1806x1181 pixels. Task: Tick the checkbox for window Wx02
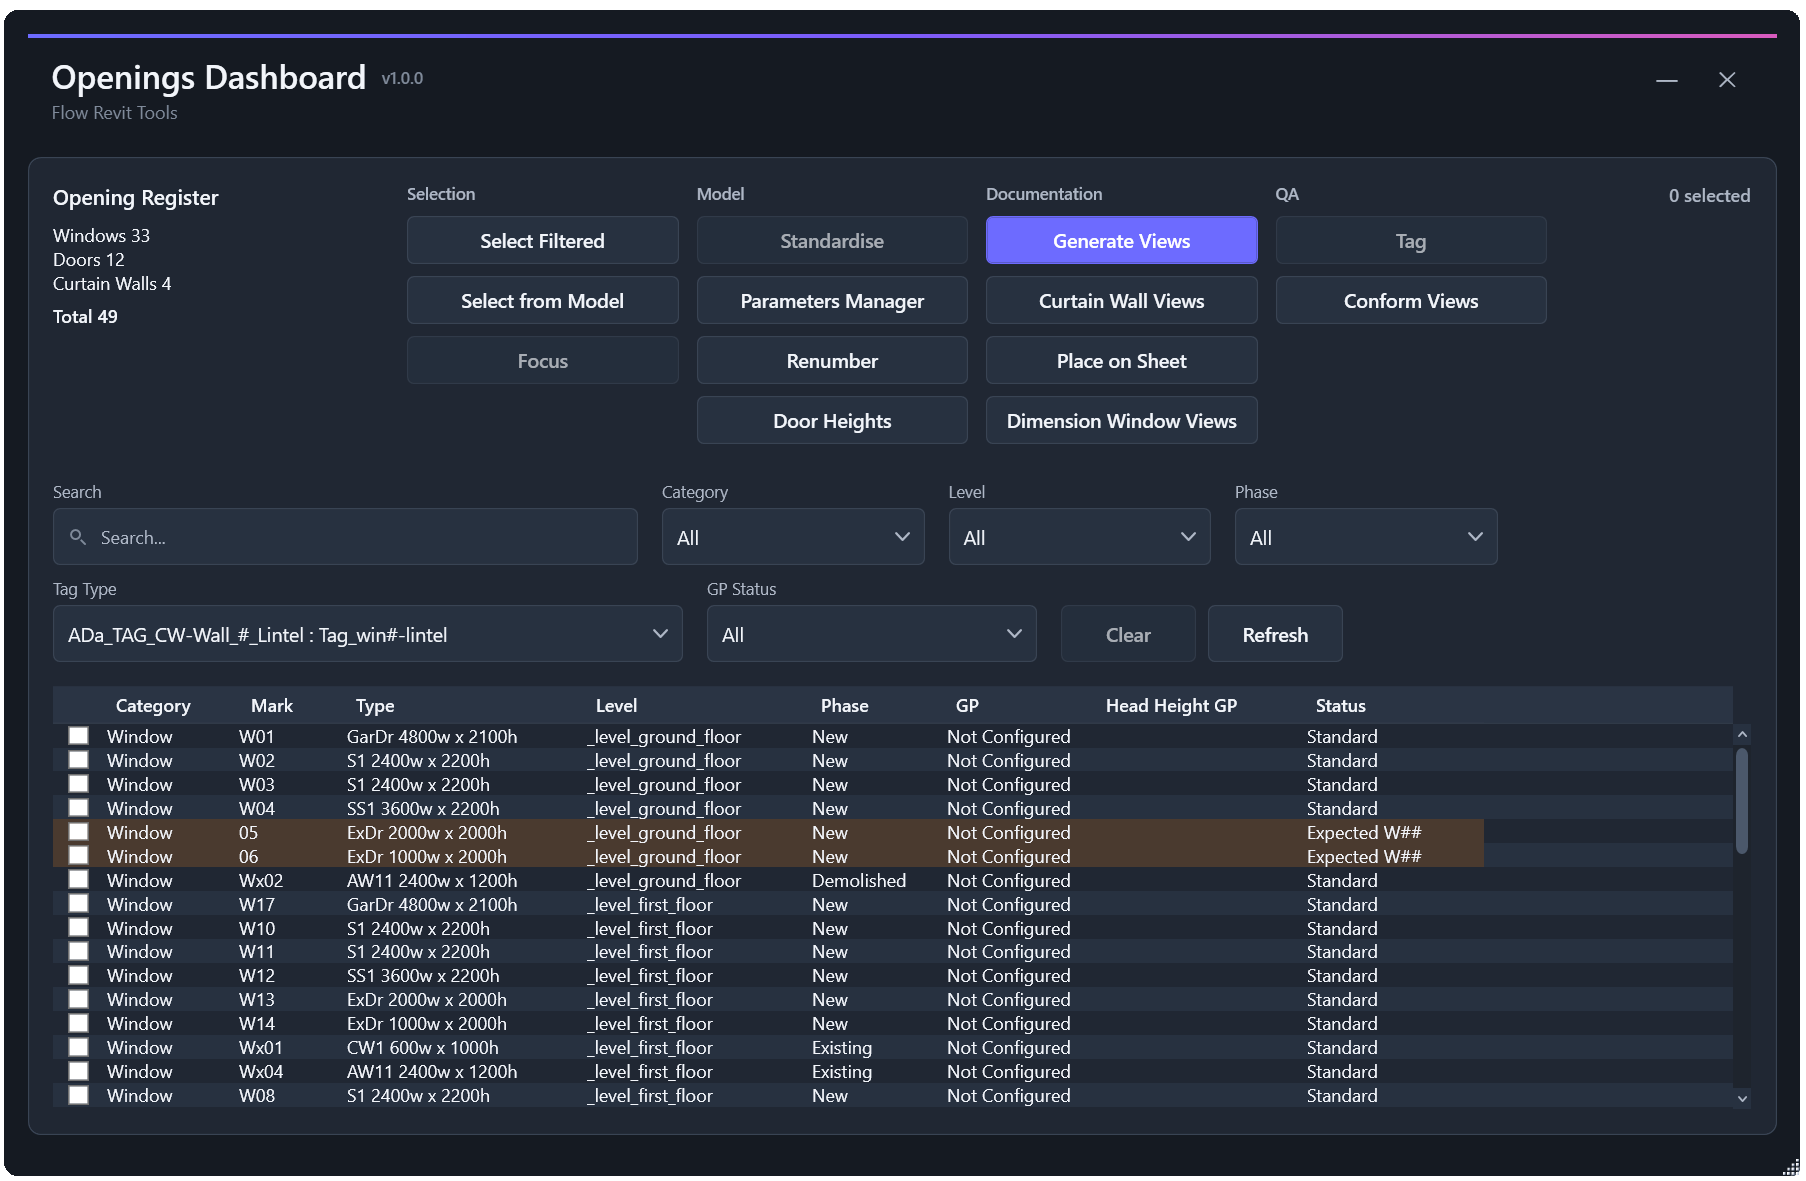tap(78, 880)
